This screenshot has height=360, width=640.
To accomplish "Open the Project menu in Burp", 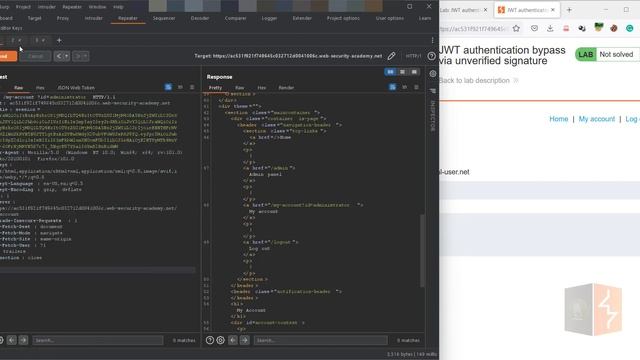I will click(x=23, y=7).
